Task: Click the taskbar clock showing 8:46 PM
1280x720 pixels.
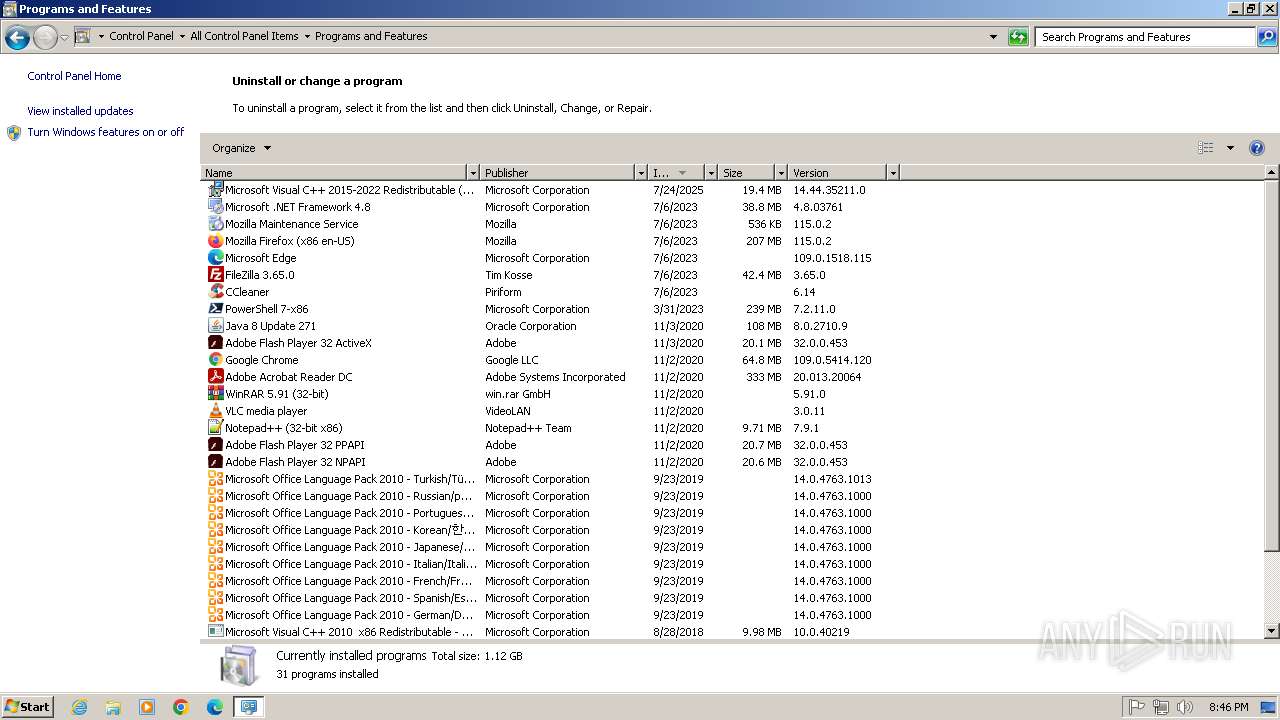Action: [x=1228, y=707]
